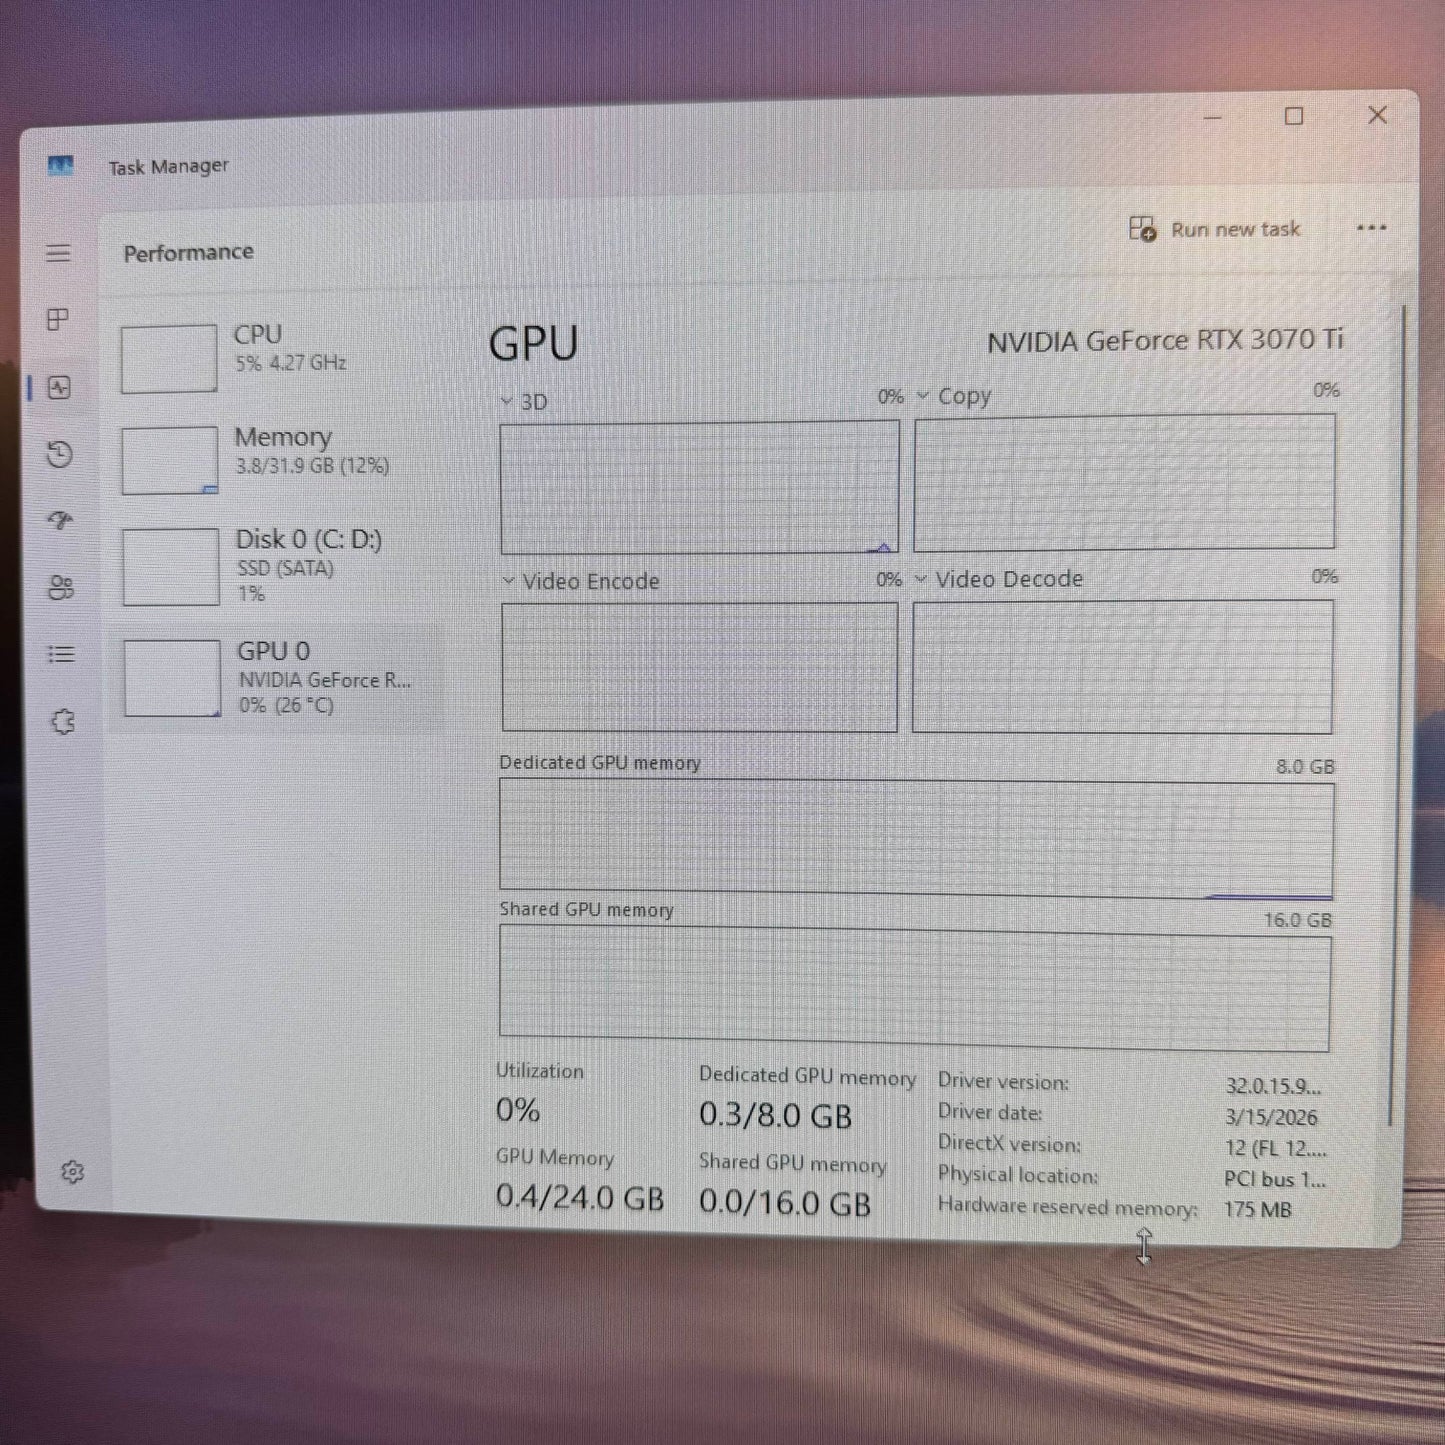
Task: Click the physical location value PCI bus 1...
Action: 1275,1179
